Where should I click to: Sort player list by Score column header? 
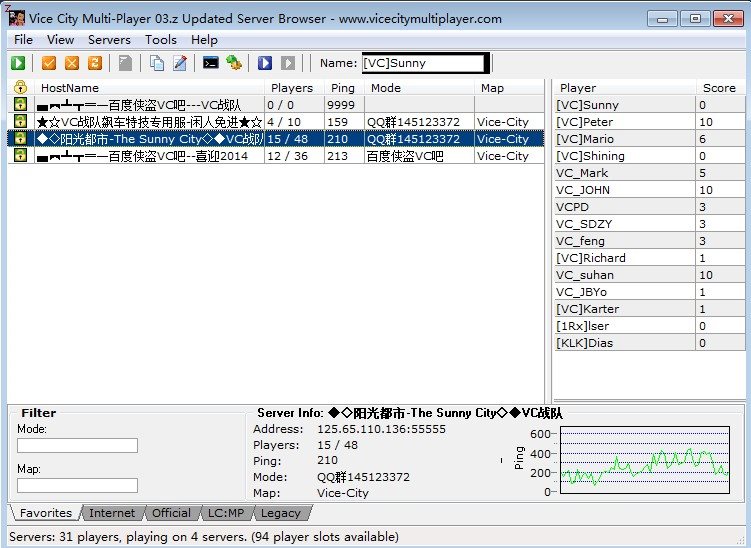[720, 88]
